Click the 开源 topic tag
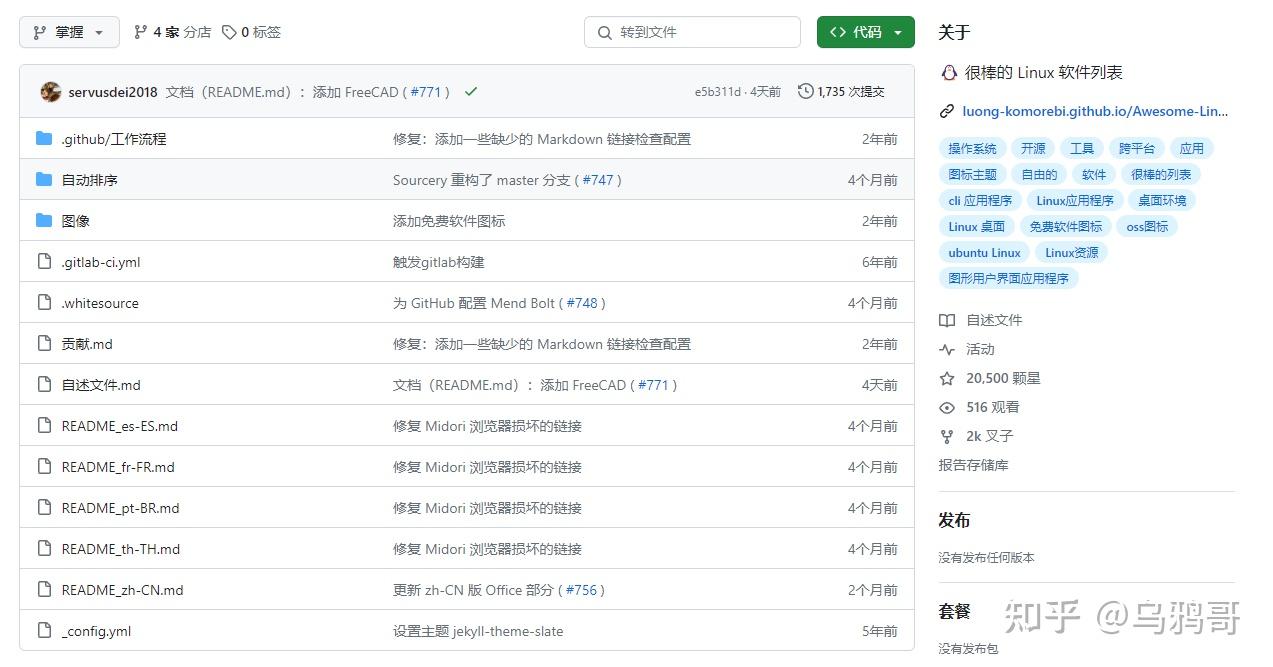Screen dimensions: 1273x667 click(1032, 147)
